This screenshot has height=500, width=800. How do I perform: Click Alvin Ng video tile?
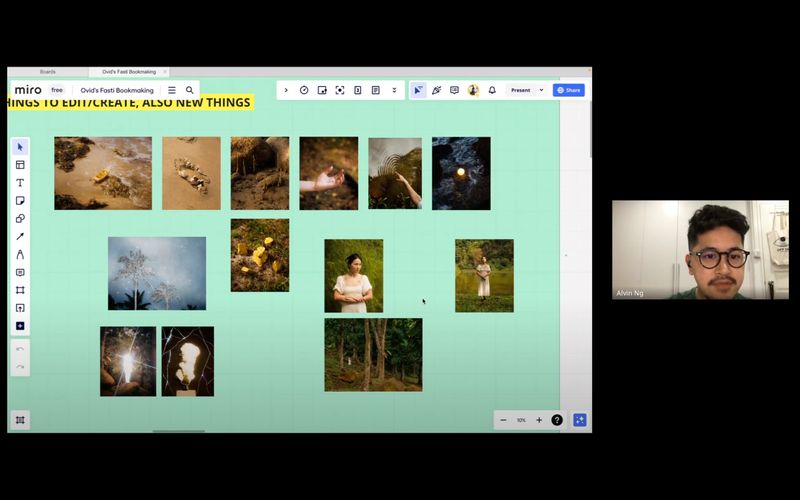[x=700, y=249]
